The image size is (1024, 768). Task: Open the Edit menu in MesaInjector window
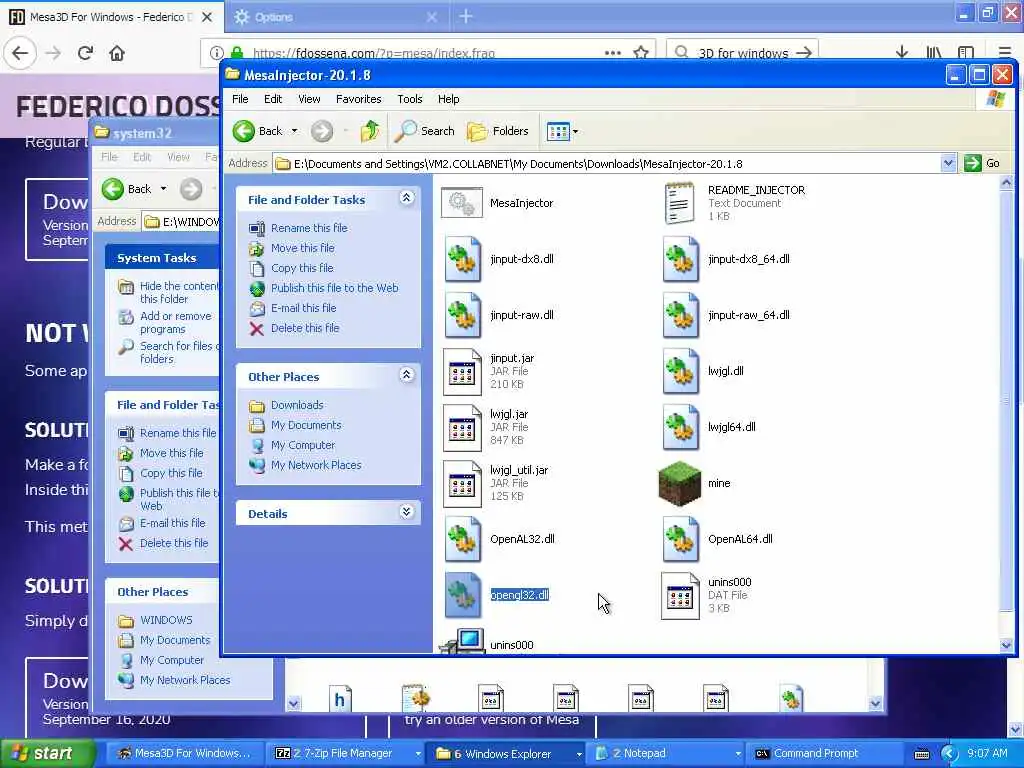pyautogui.click(x=273, y=99)
